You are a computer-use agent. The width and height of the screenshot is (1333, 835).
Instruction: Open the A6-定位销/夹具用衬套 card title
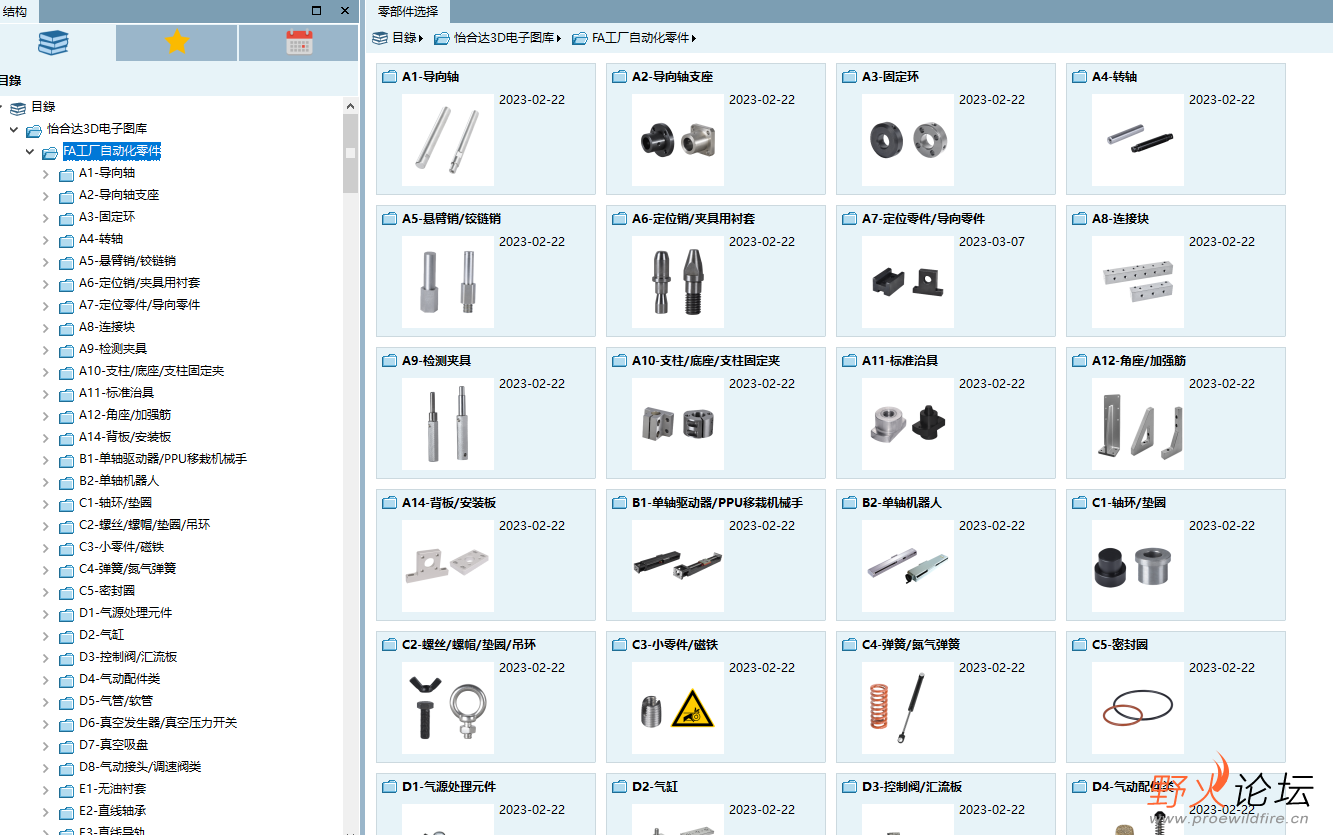click(694, 219)
